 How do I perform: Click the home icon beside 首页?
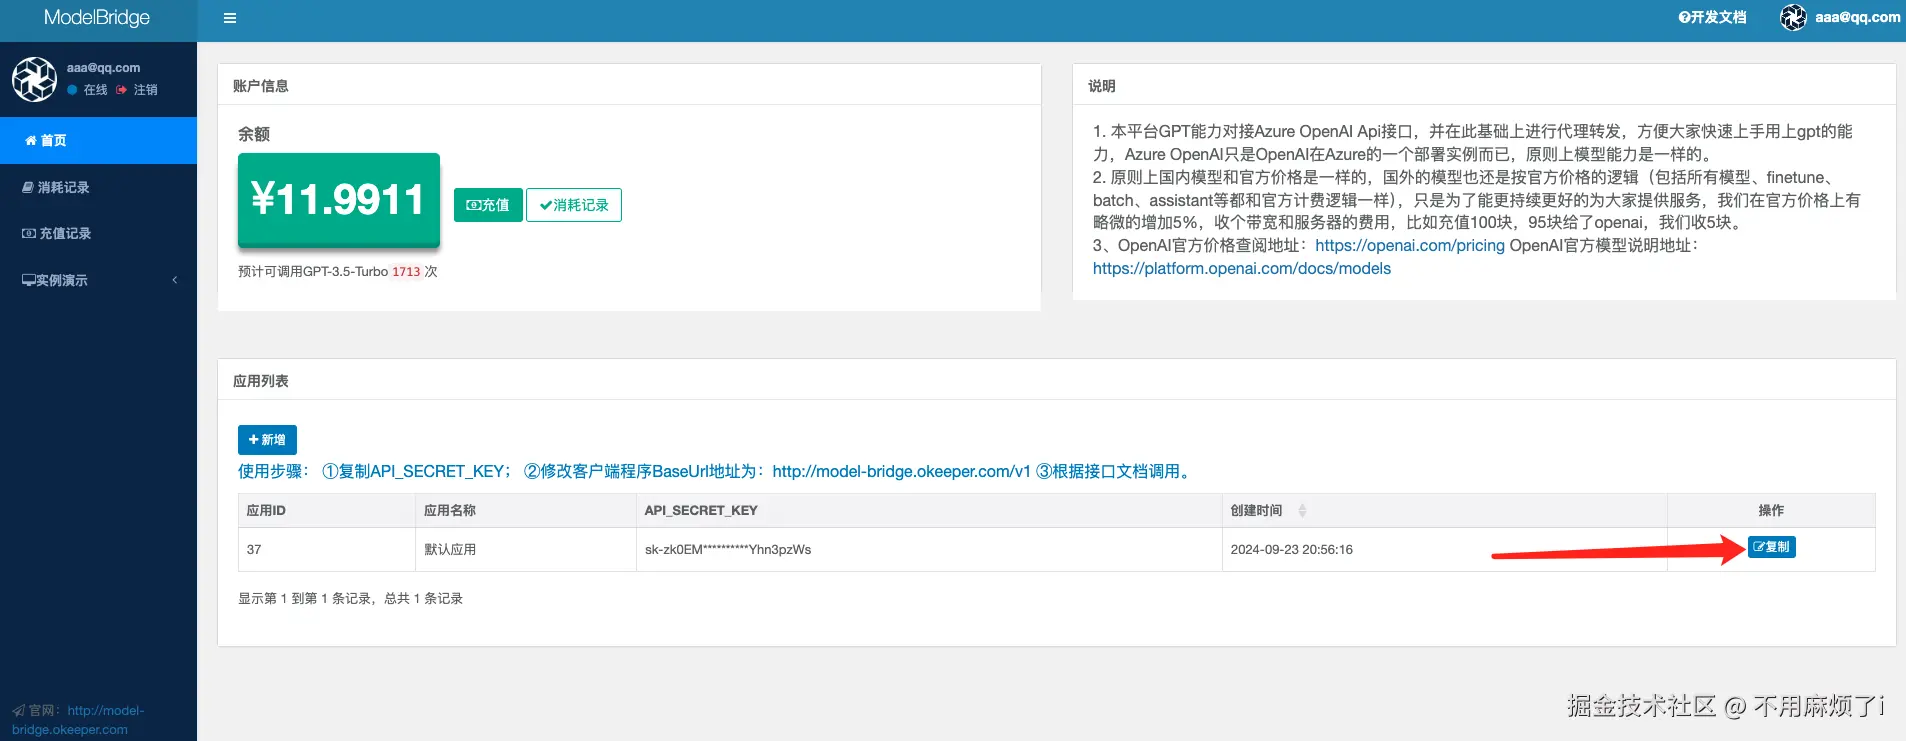31,141
